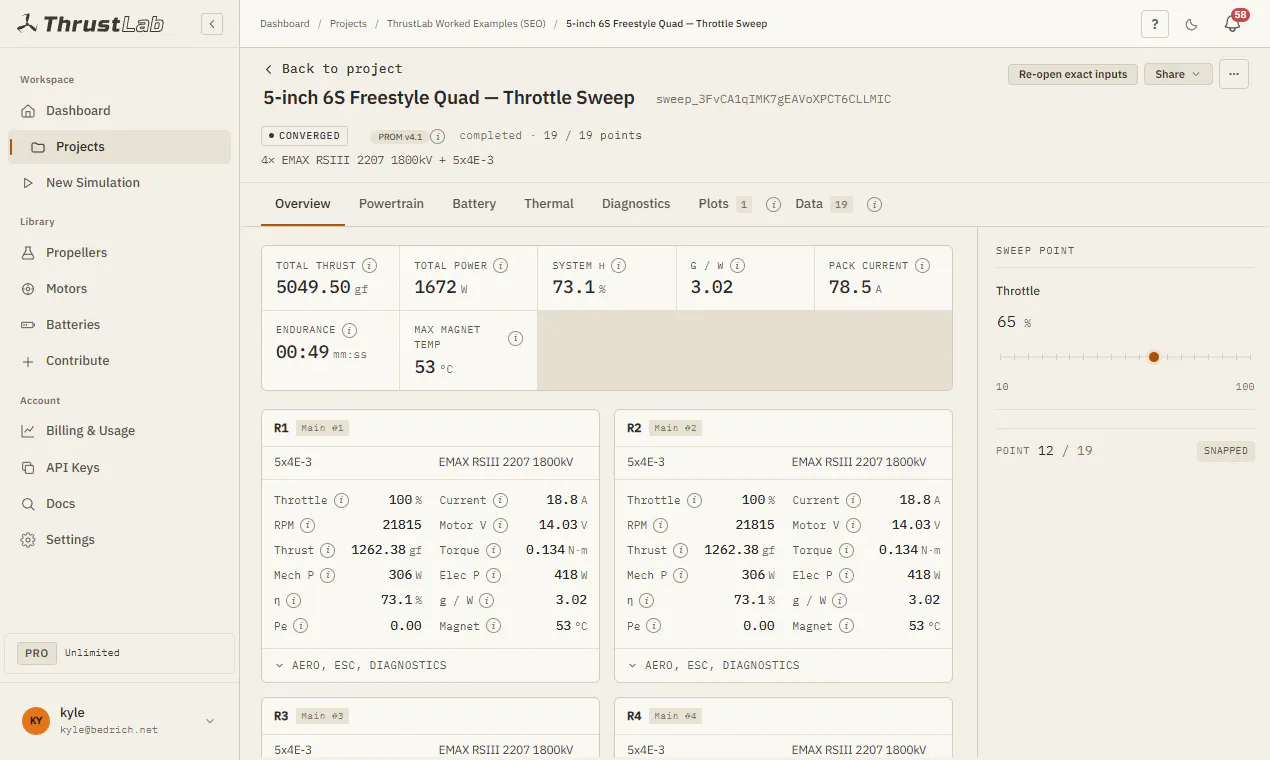Toggle dark mode moon icon

[1192, 25]
